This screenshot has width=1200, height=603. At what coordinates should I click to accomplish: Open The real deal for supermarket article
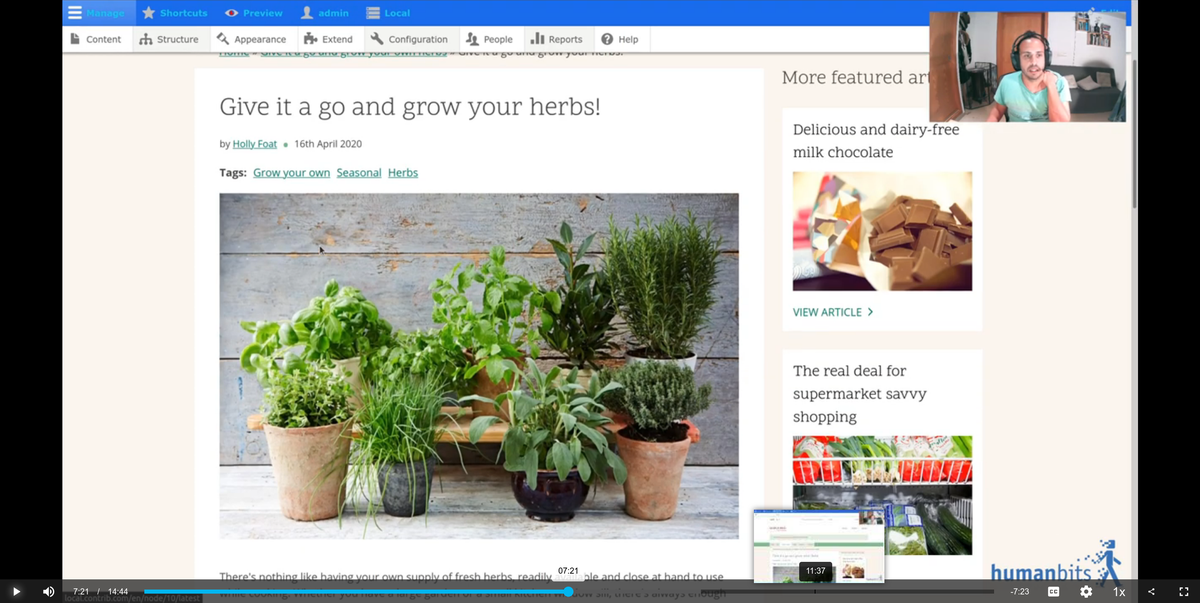859,393
